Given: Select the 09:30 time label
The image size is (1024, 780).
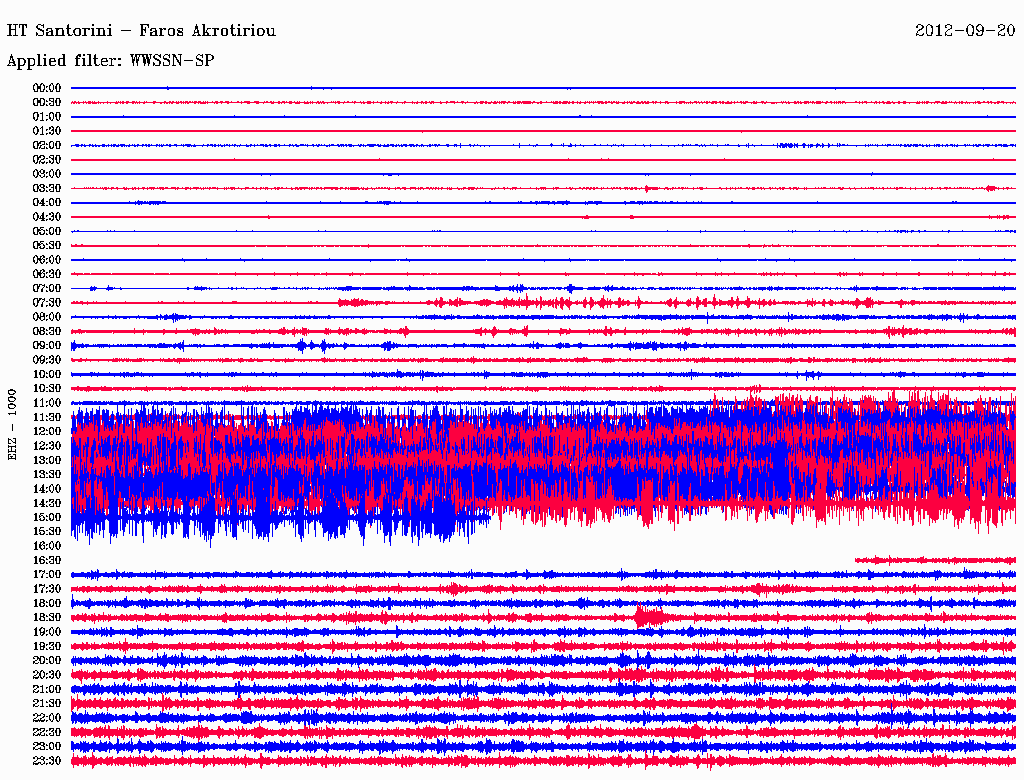Looking at the screenshot, I should 47,361.
